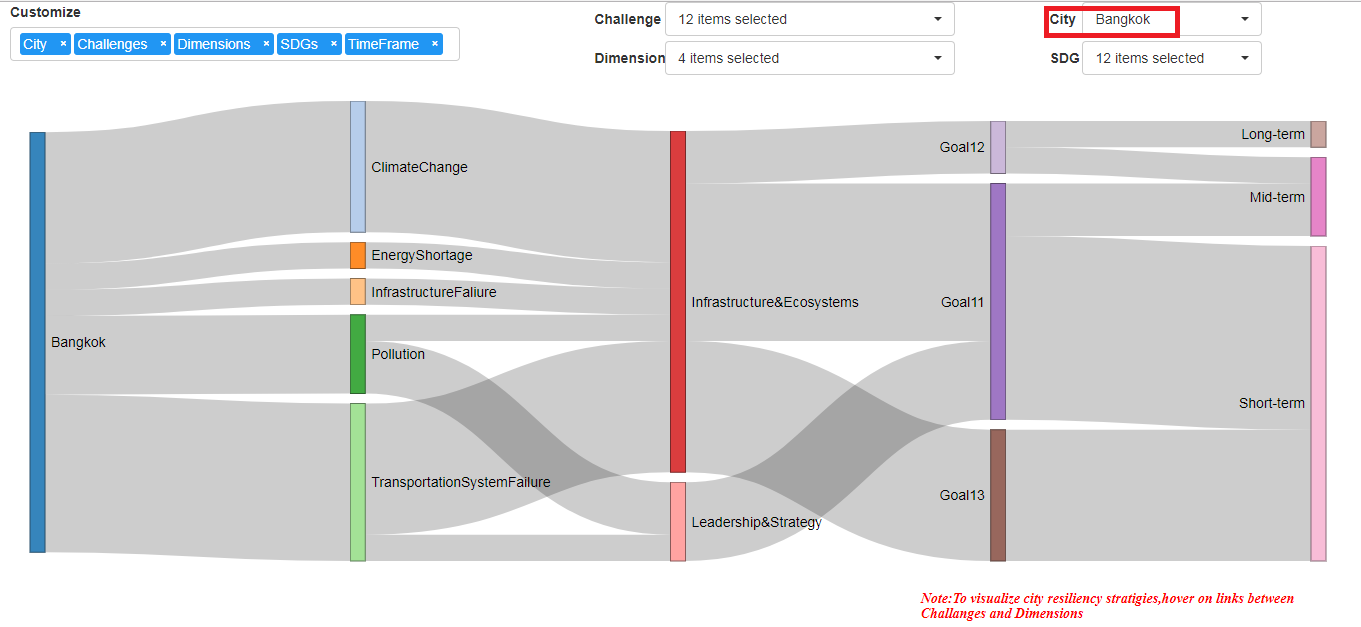
Task: Select the red Infrastructure&Ecosystems node
Action: pyautogui.click(x=678, y=302)
